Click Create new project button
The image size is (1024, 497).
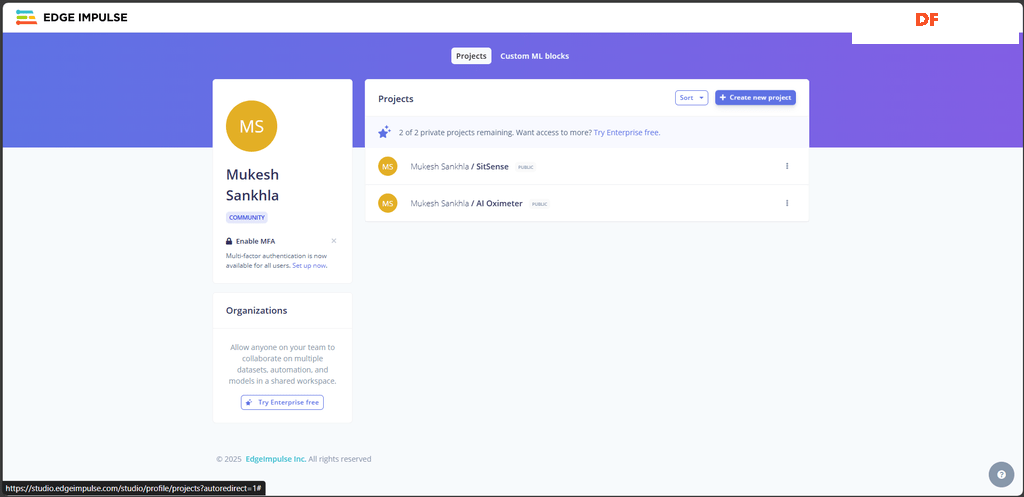pos(756,98)
